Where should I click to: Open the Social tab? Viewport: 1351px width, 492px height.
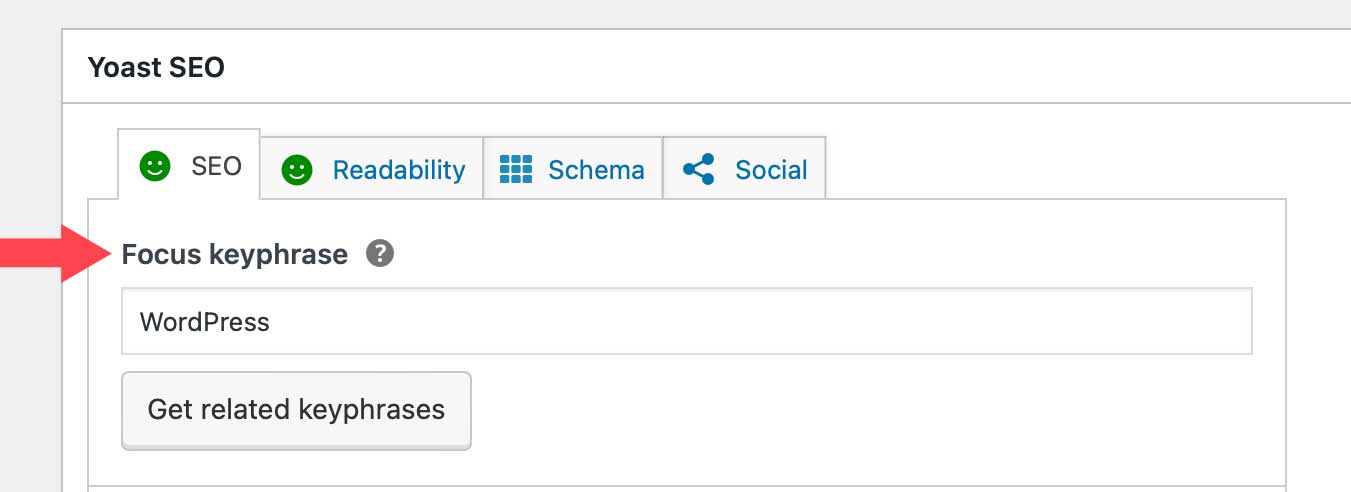(770, 170)
